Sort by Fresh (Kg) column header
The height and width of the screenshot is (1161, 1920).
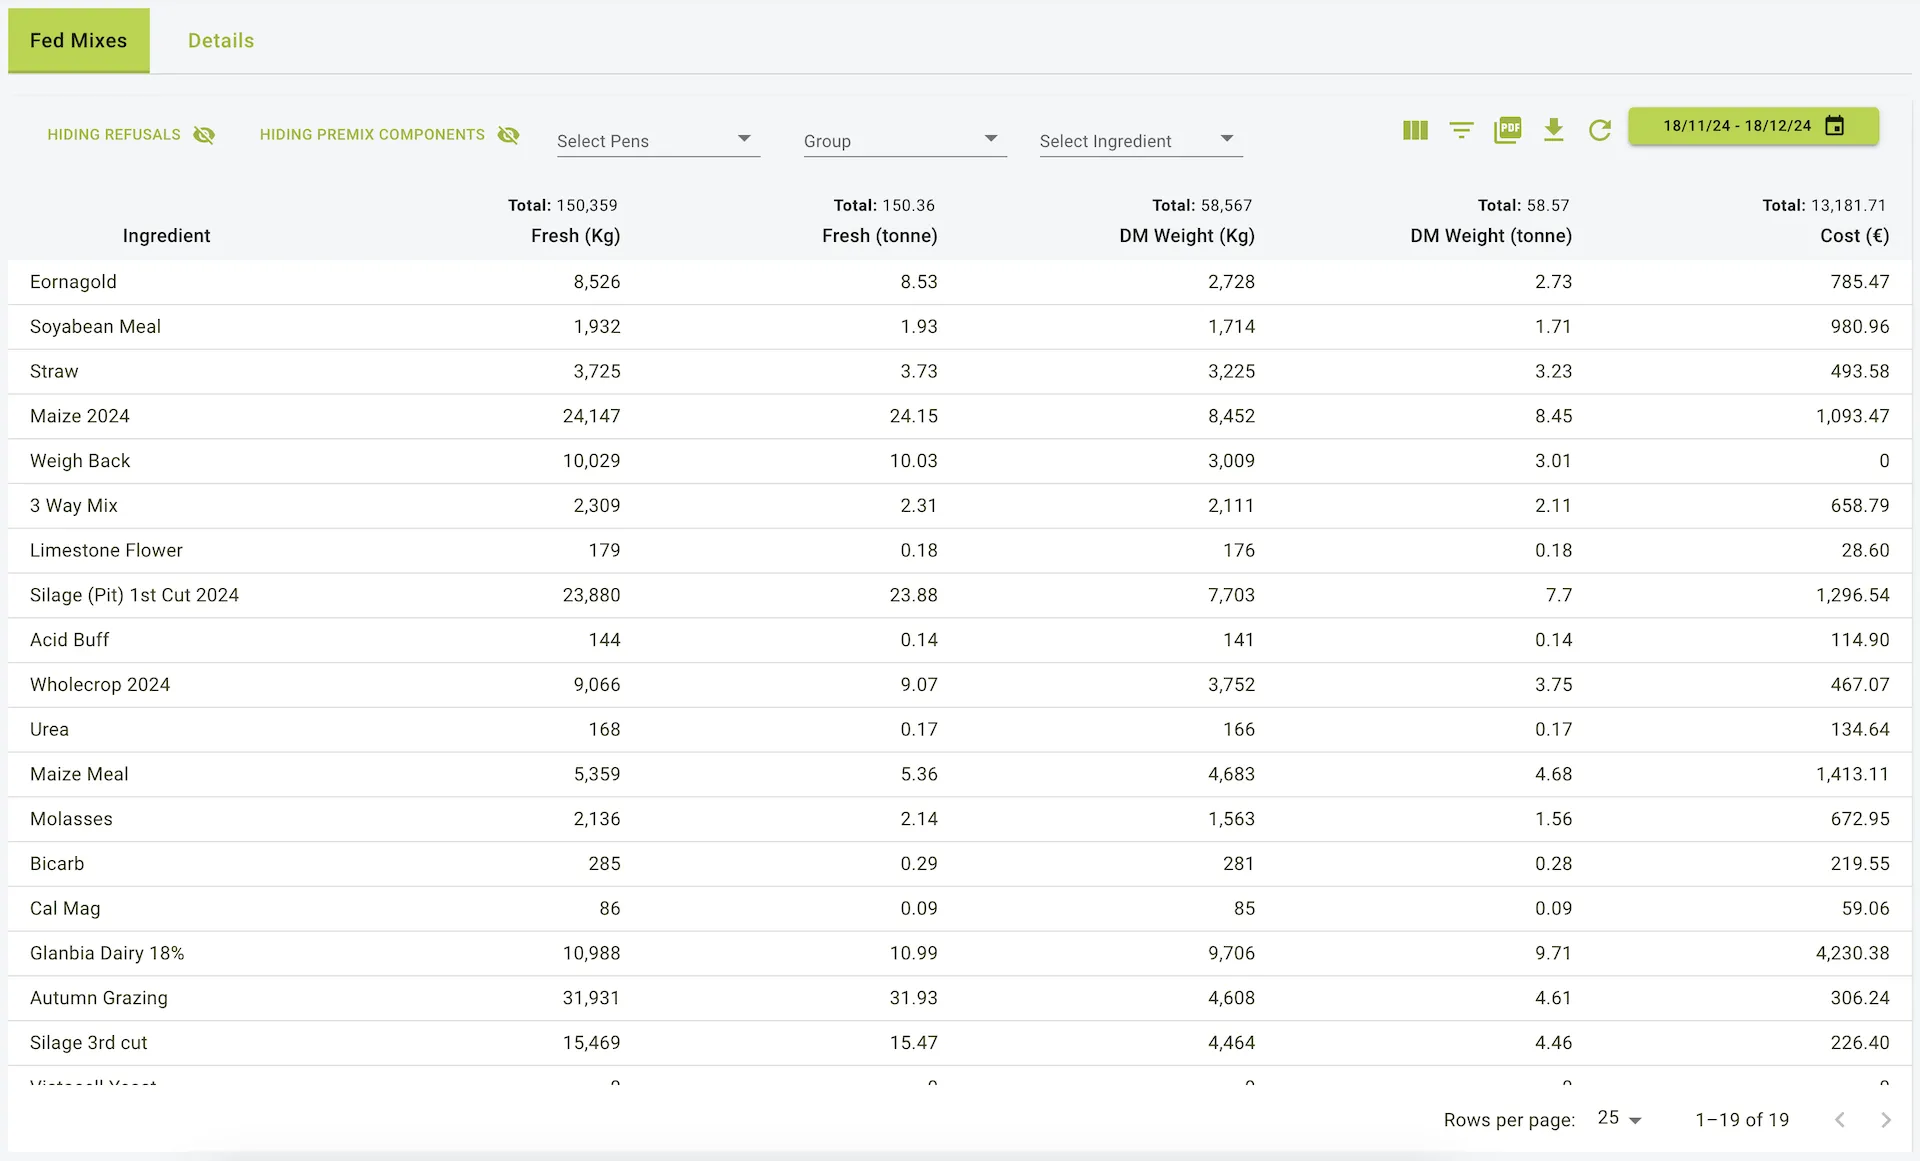575,236
